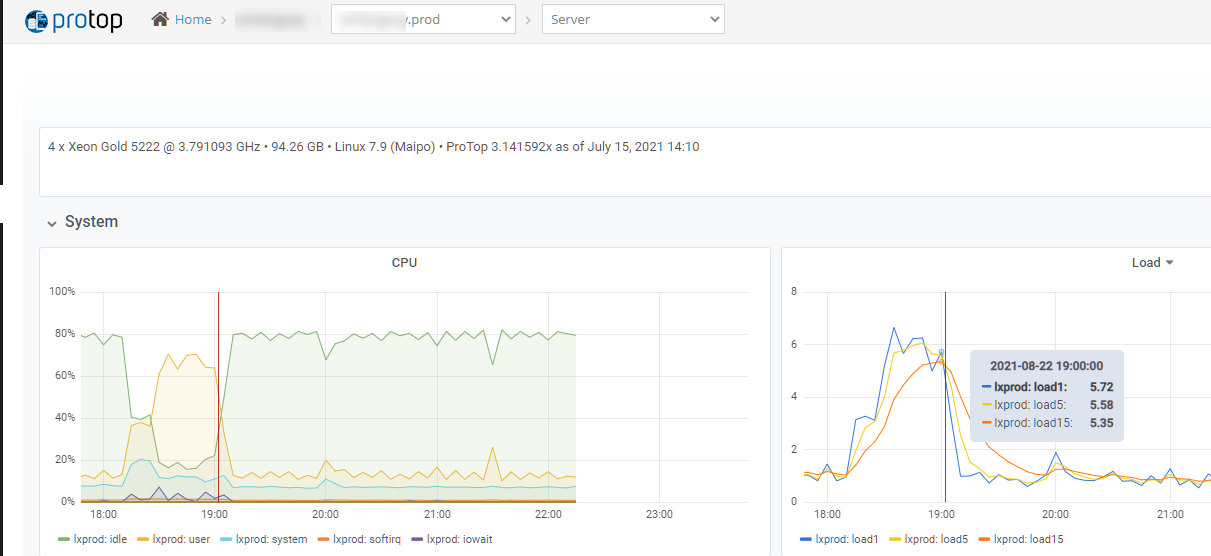This screenshot has height=556, width=1211.
Task: Click the 23:00 label on CPU chart axis
Action: (x=659, y=514)
